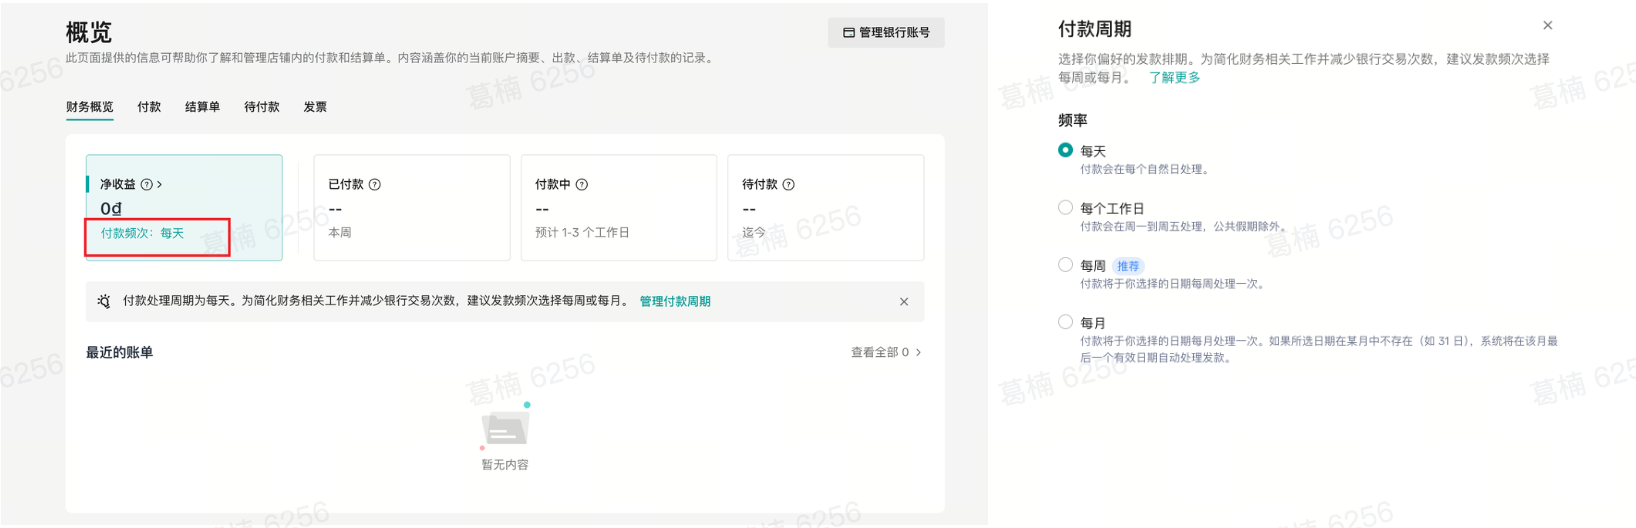Viewport: 1636px width, 528px height.
Task: Choose the 每周 recommended frequency
Action: [1065, 265]
